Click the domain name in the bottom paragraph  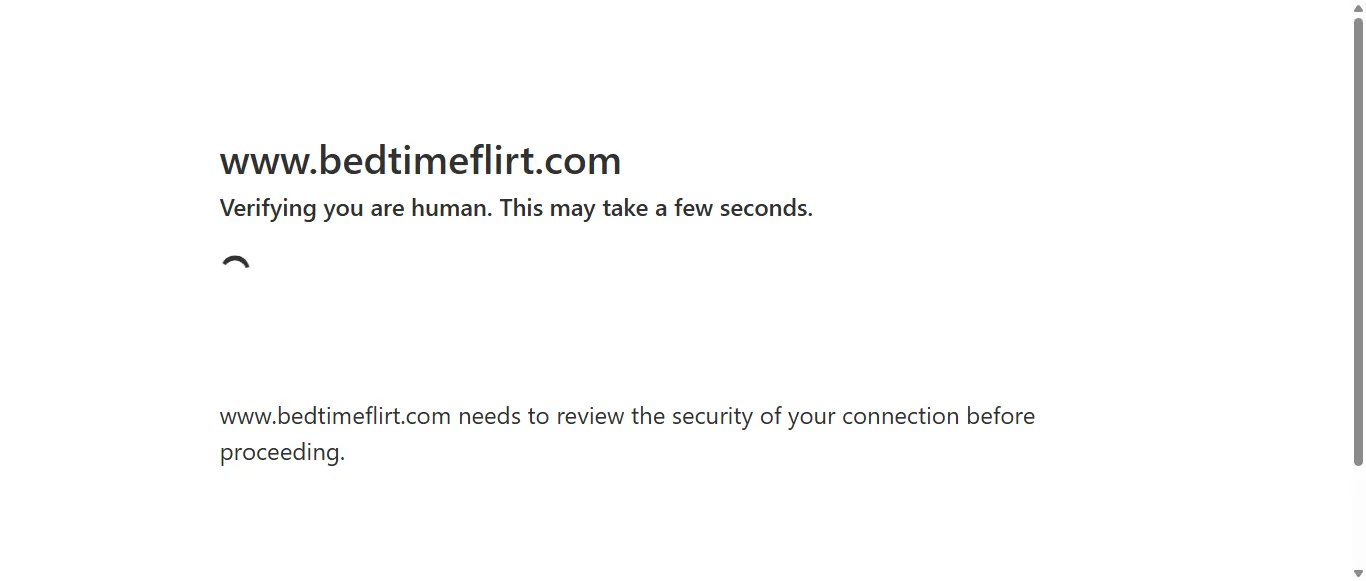[335, 416]
